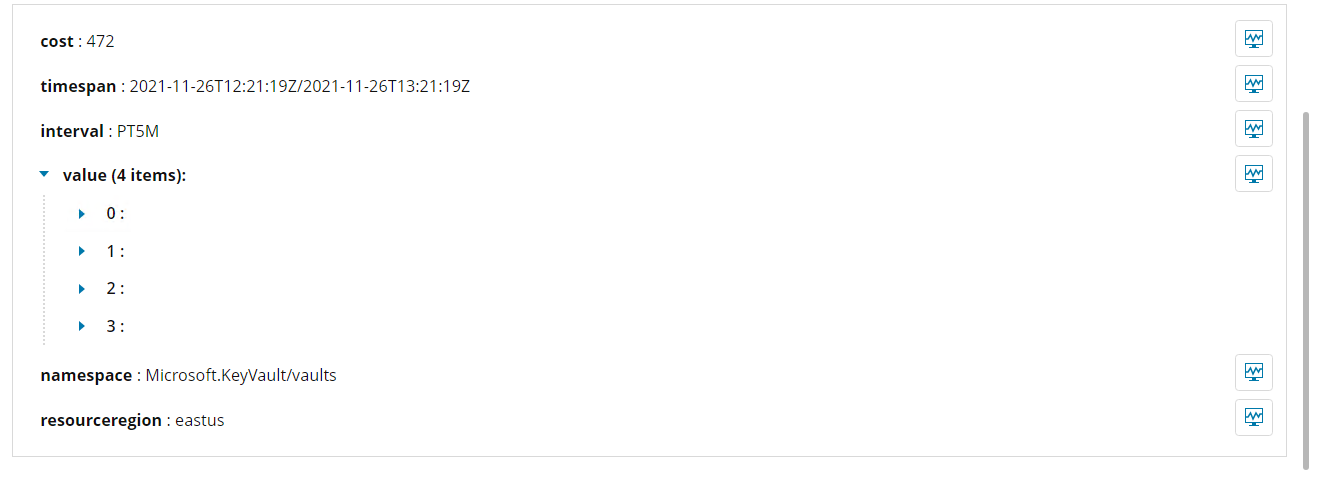Expand item 2 arrow
The width and height of the screenshot is (1322, 484).
pyautogui.click(x=83, y=289)
